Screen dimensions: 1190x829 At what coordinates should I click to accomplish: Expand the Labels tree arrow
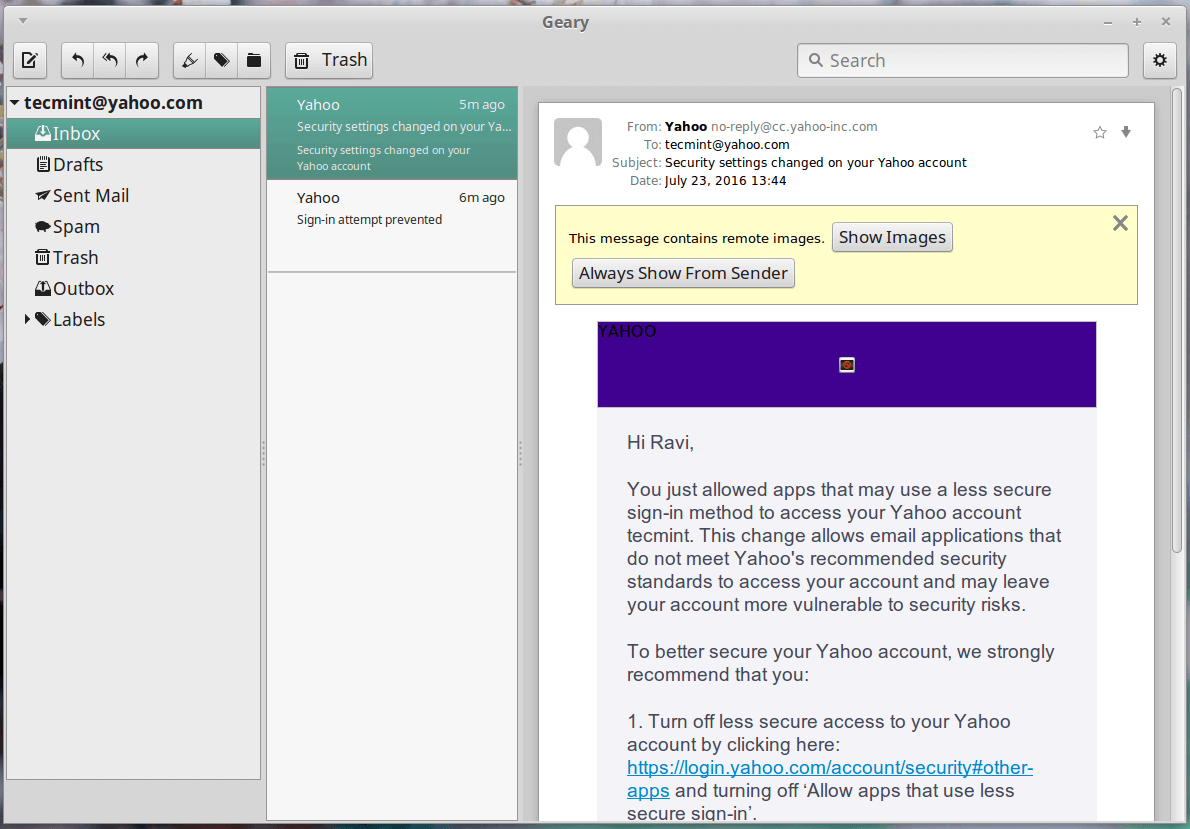point(27,320)
